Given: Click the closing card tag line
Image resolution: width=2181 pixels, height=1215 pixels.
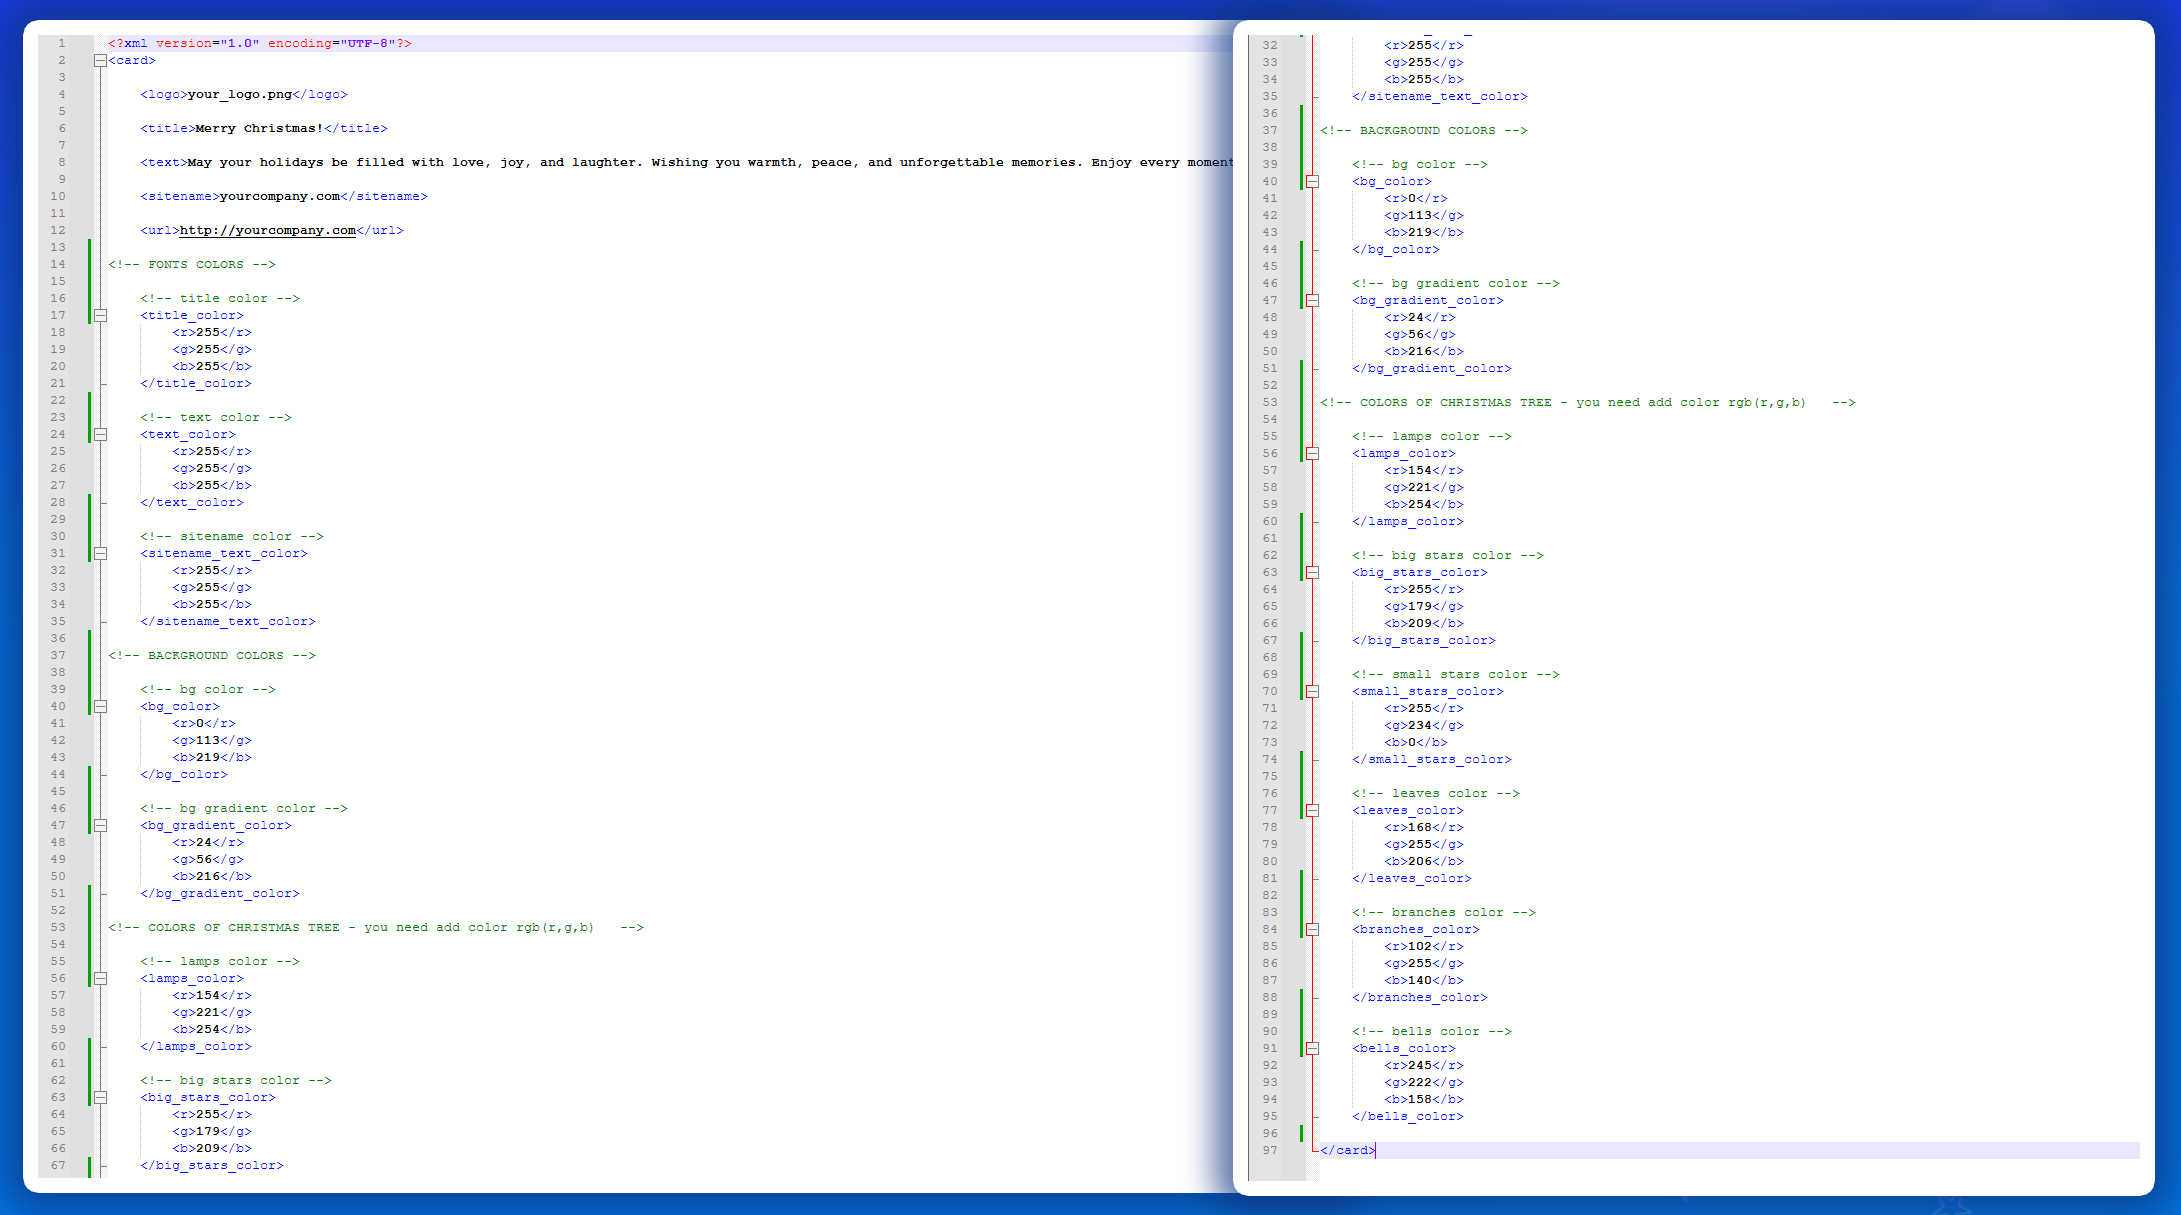Looking at the screenshot, I should tap(1347, 1151).
